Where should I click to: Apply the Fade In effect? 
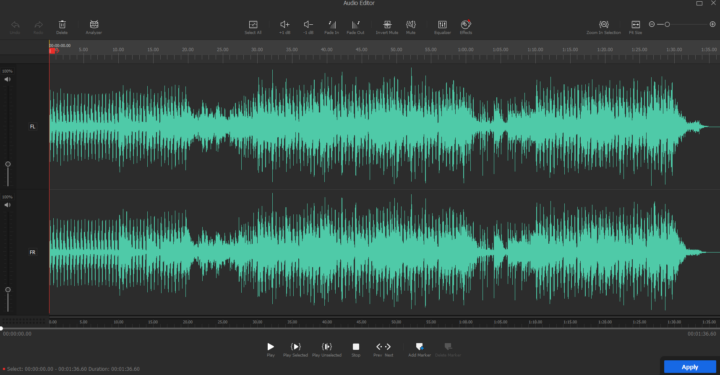[x=332, y=24]
